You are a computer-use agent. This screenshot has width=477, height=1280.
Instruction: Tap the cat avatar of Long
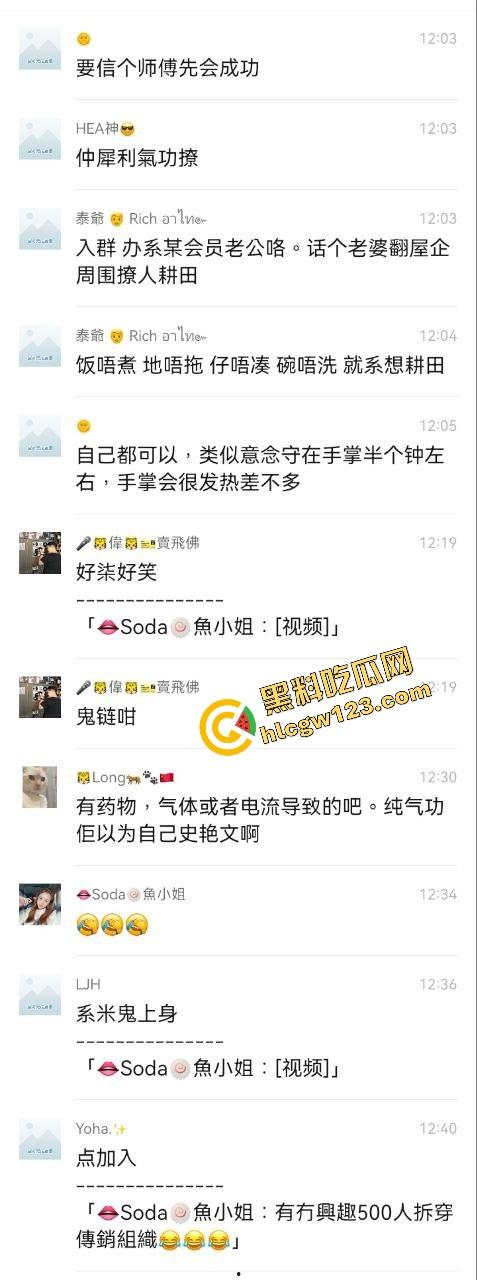pos(40,787)
